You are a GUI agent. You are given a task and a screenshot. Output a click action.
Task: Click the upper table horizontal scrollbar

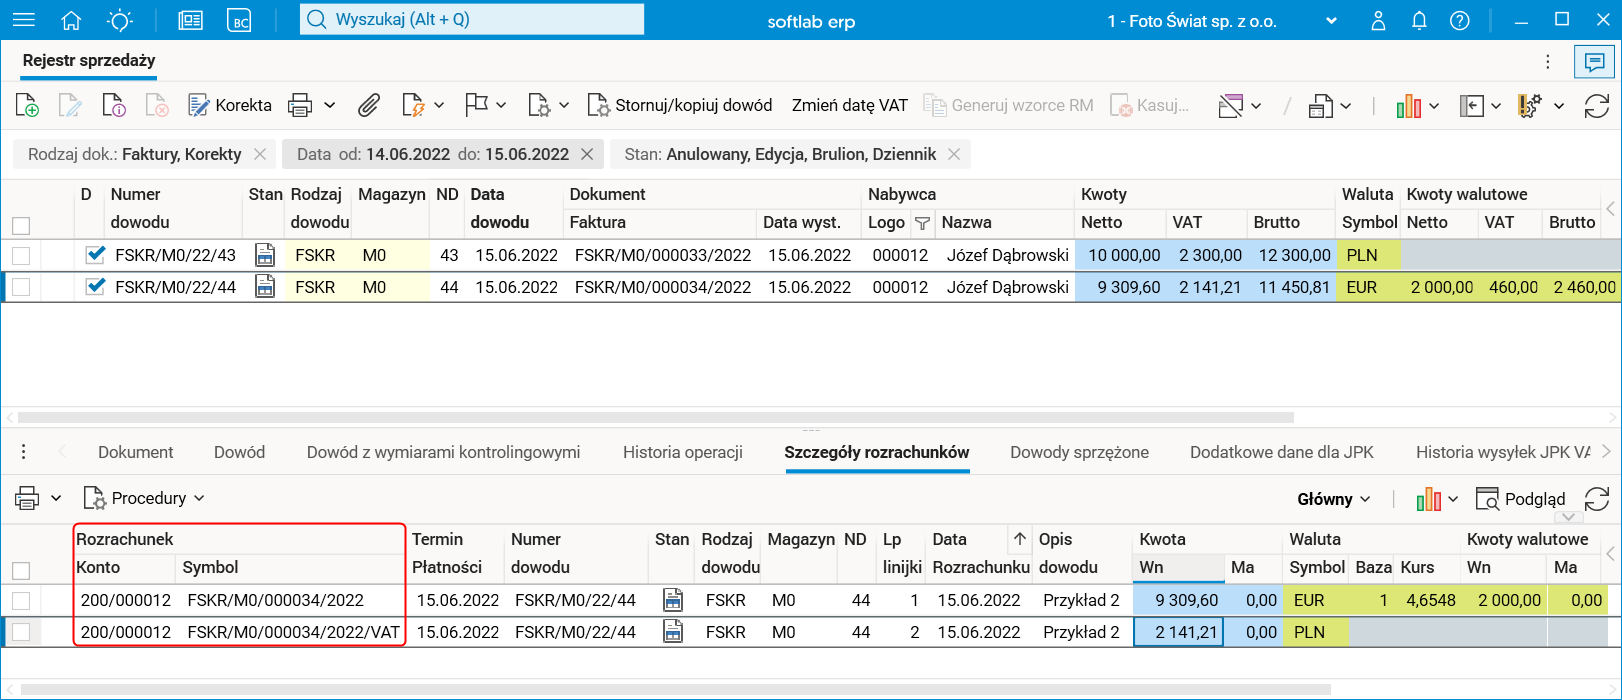click(655, 417)
